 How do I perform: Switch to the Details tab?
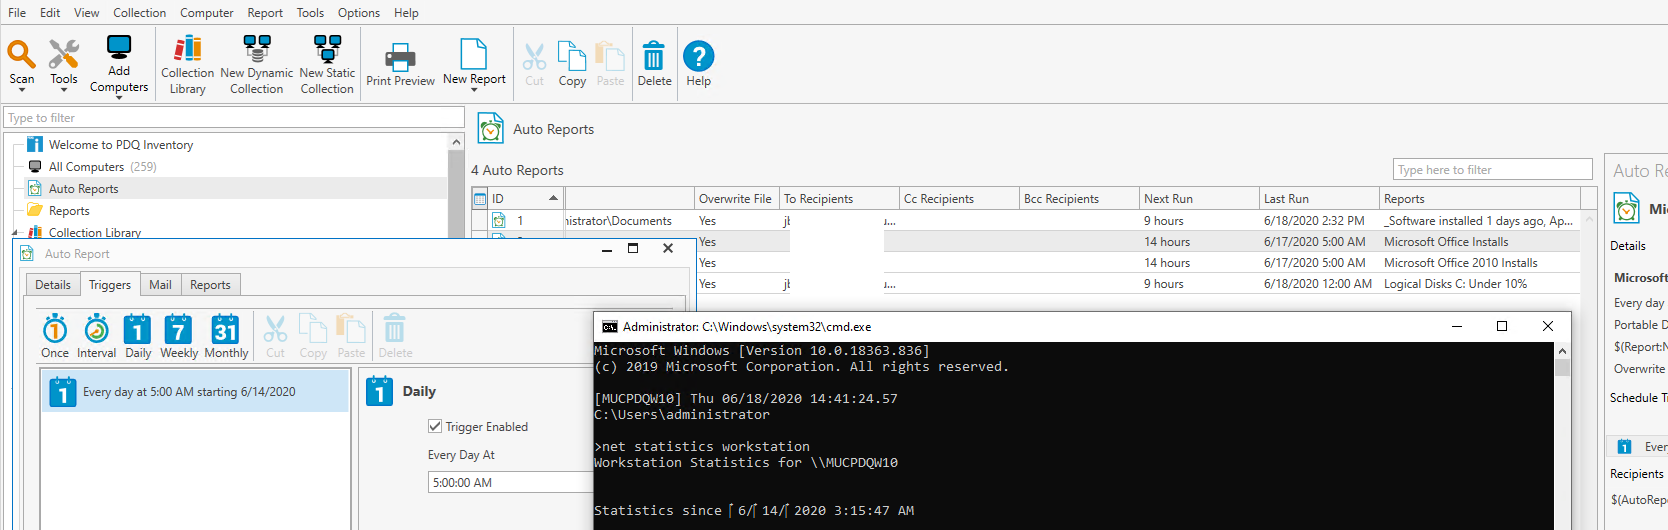(x=53, y=285)
